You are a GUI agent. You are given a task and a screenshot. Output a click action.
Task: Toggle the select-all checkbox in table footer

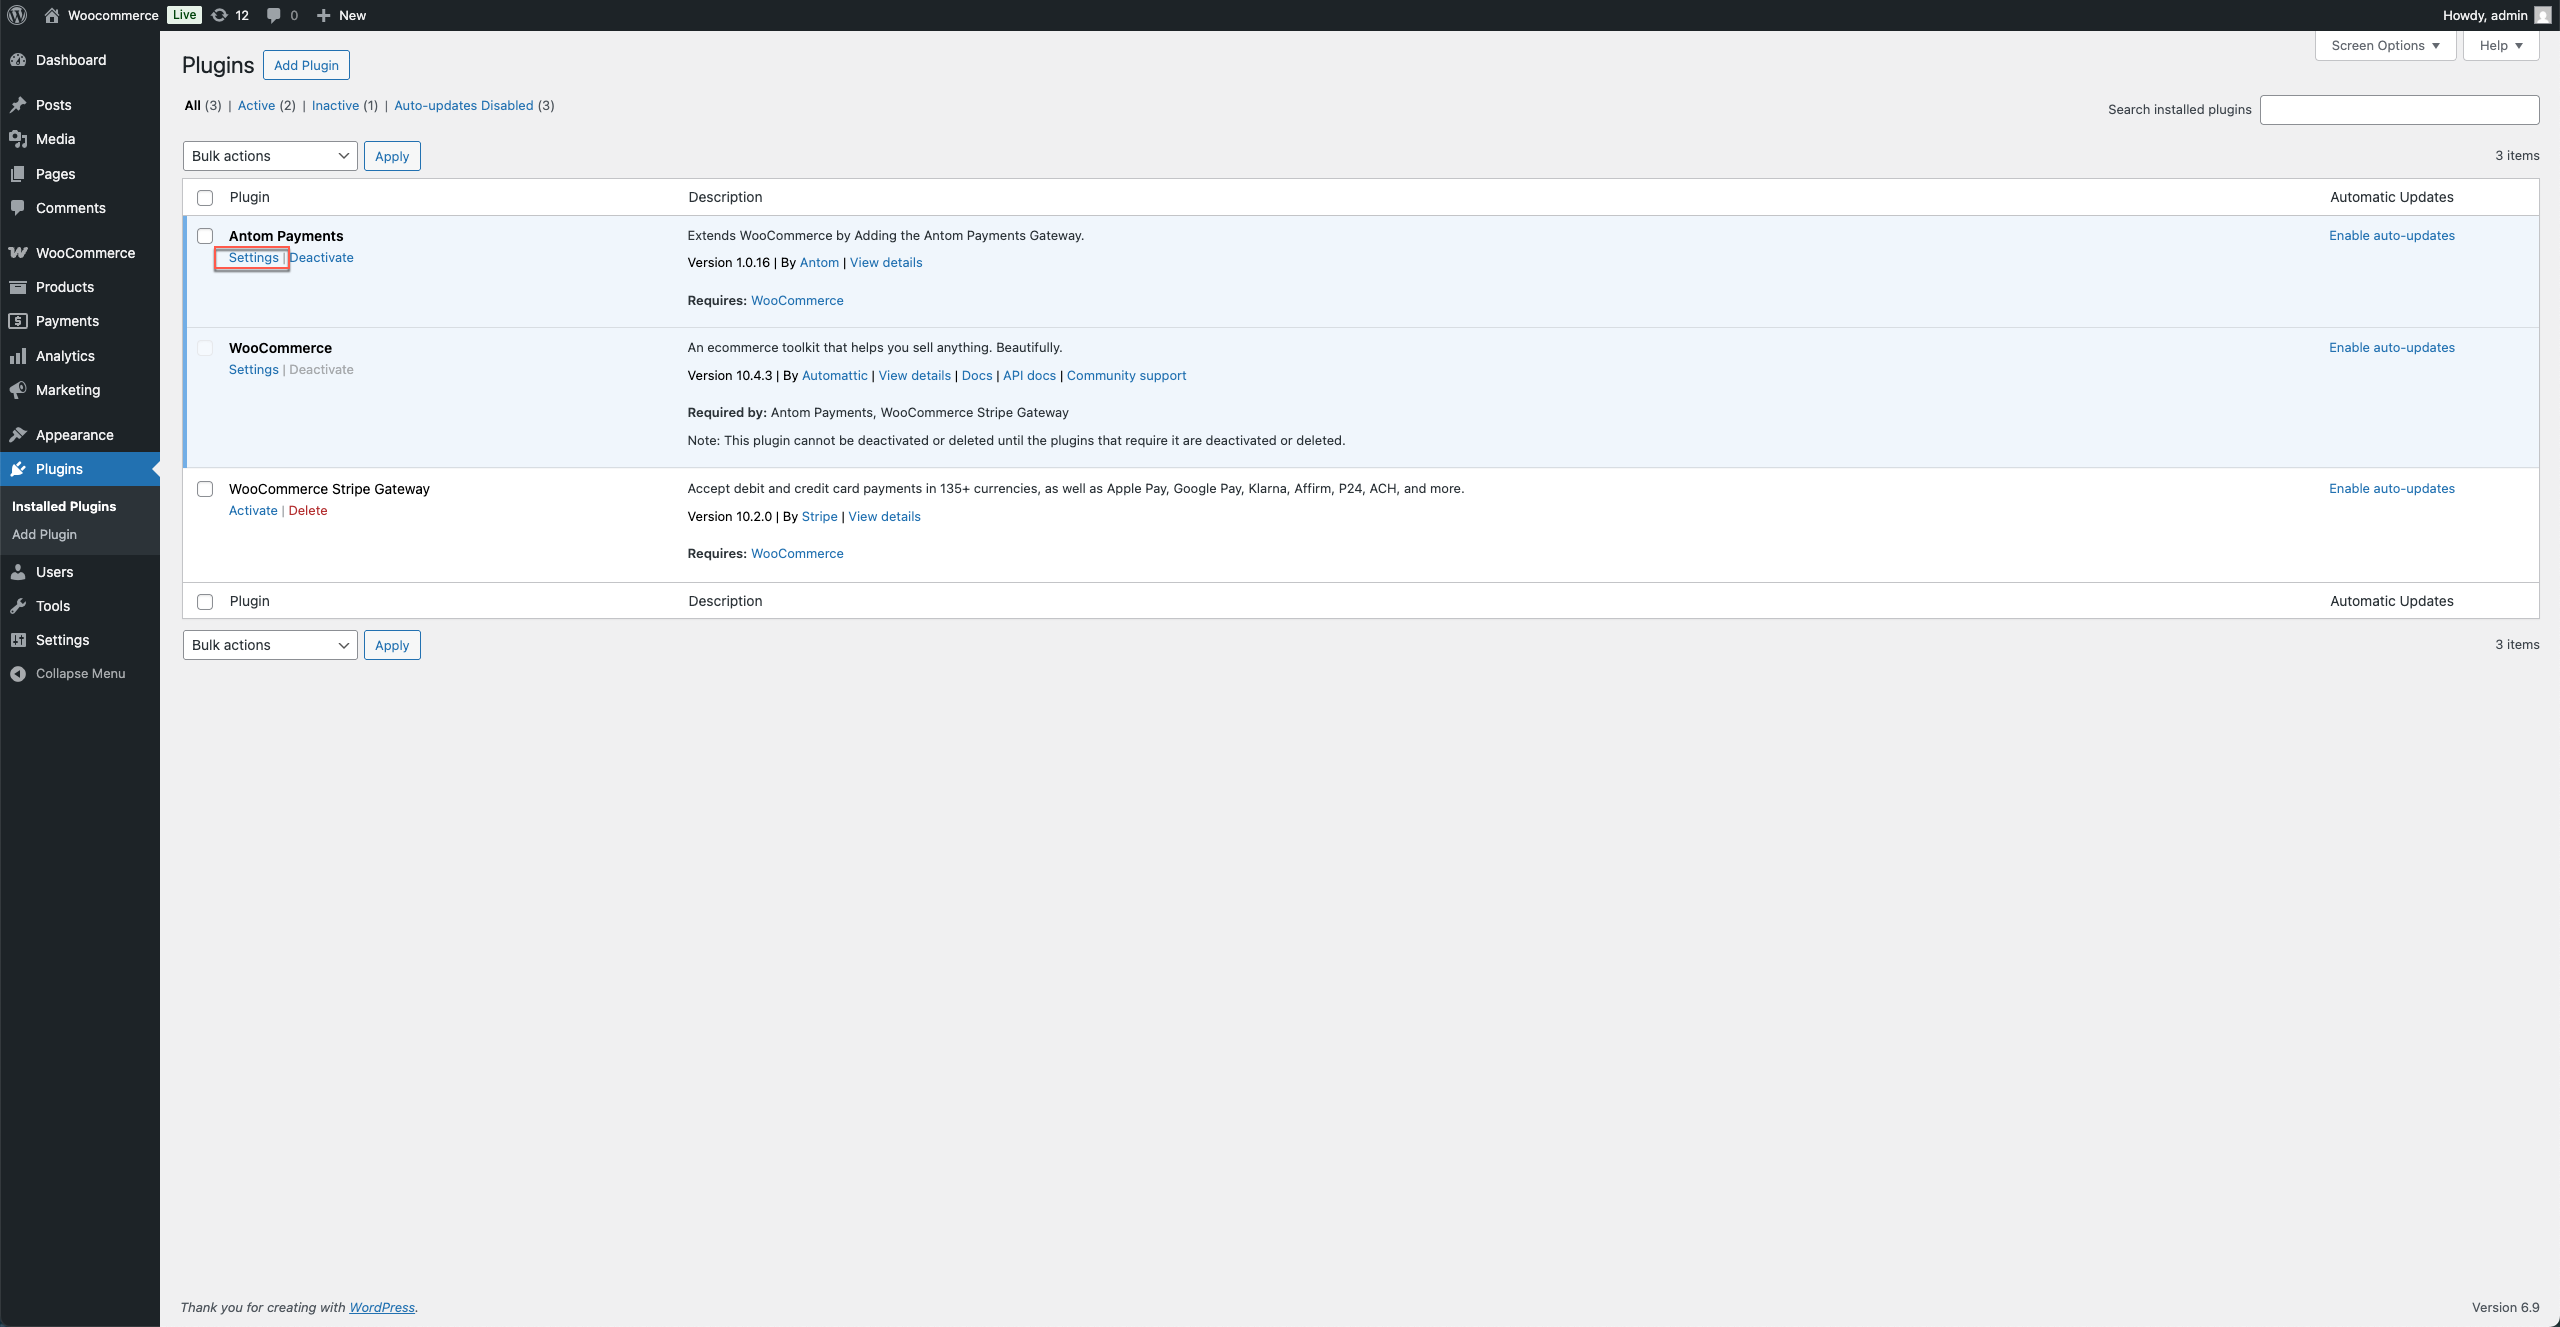(205, 602)
